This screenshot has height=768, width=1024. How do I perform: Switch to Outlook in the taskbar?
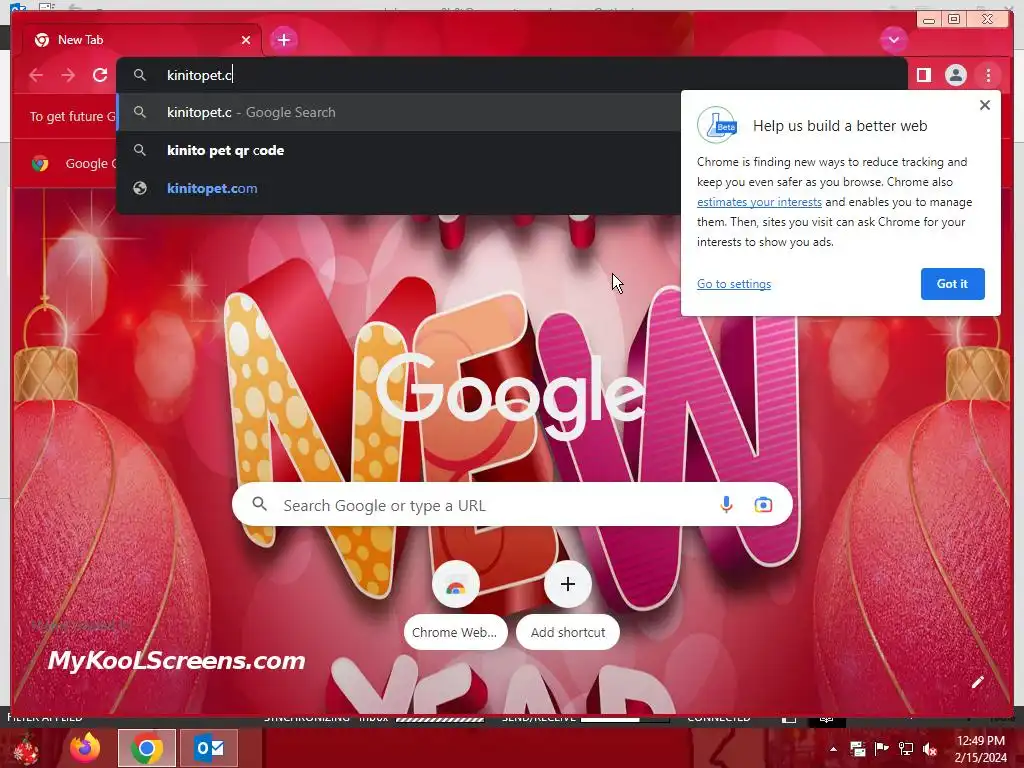tap(209, 748)
